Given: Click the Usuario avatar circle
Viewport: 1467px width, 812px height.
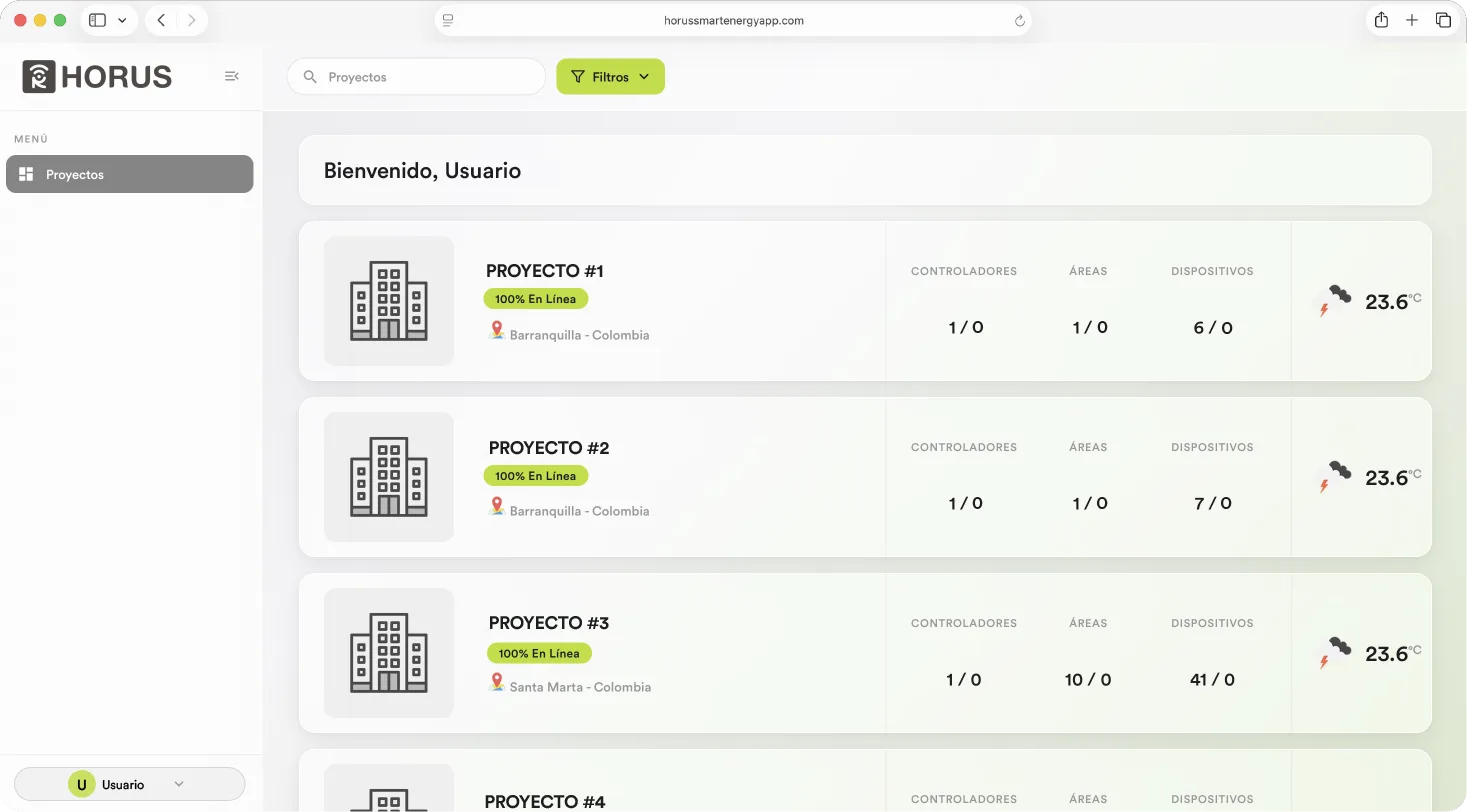Looking at the screenshot, I should (x=81, y=785).
